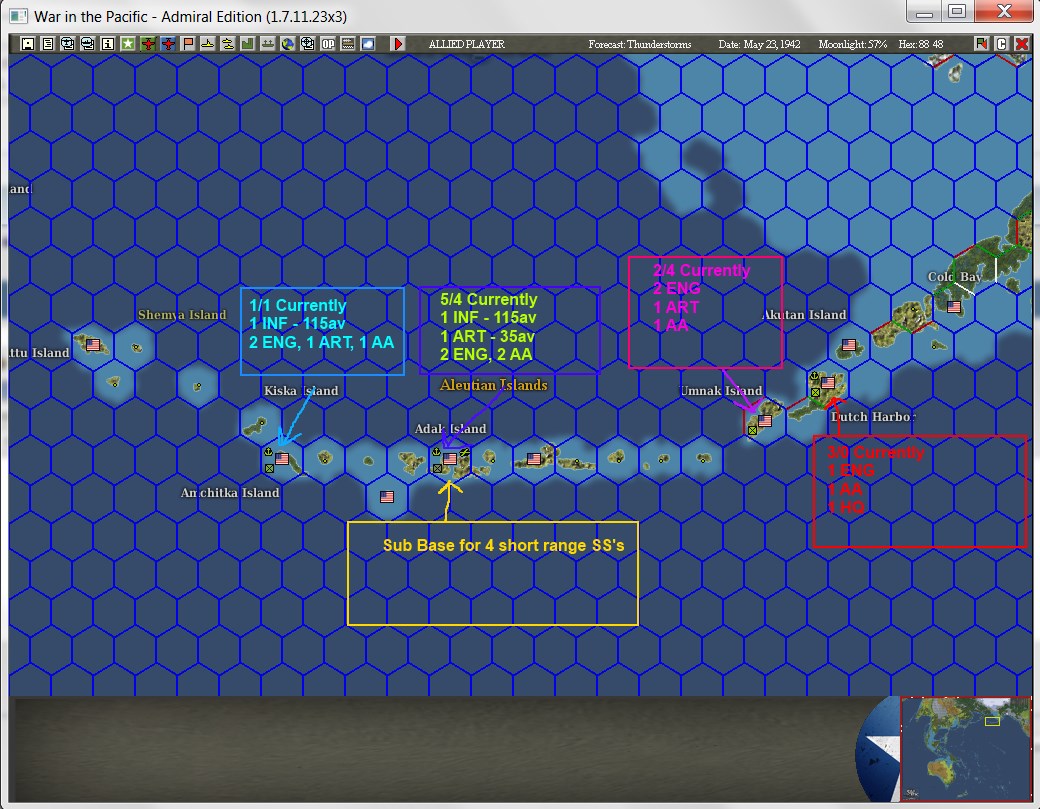Click the app icon in the title bar

pyautogui.click(x=19, y=16)
